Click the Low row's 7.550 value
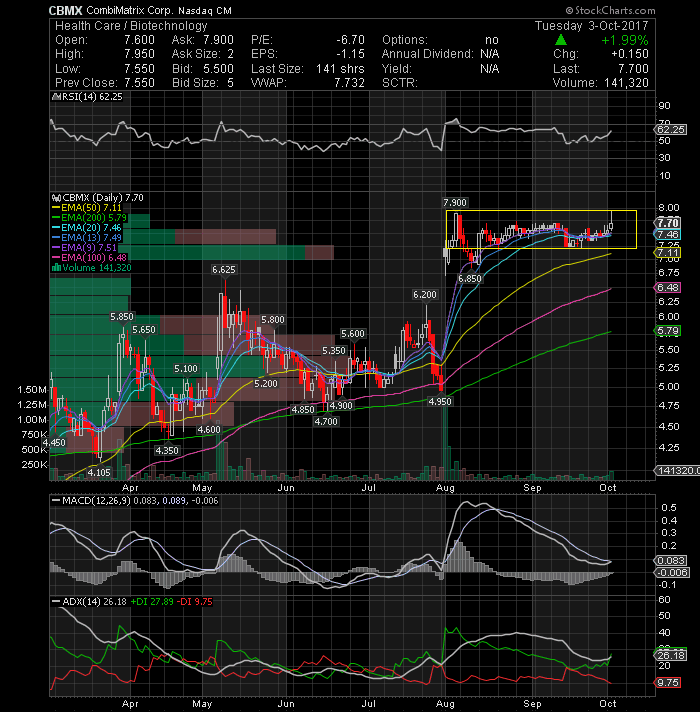The image size is (700, 712). click(139, 69)
